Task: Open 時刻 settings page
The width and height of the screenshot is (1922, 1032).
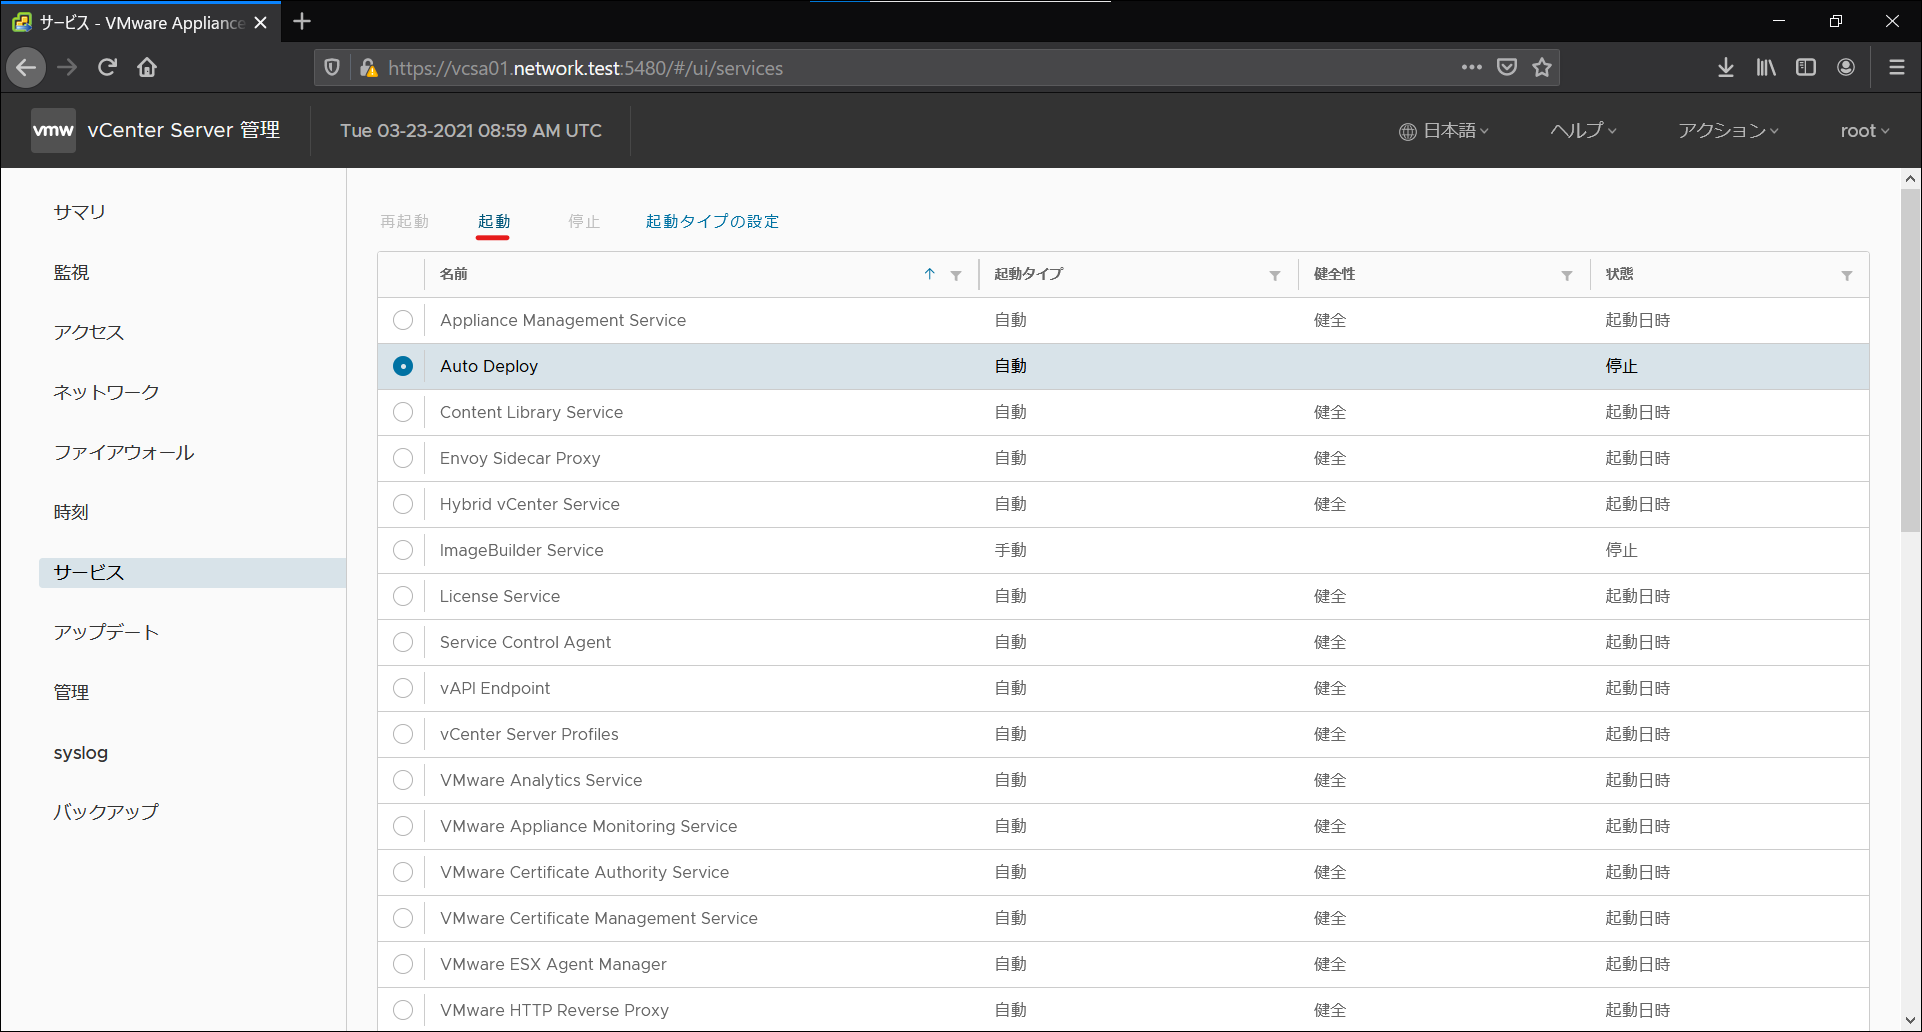Action: [71, 512]
